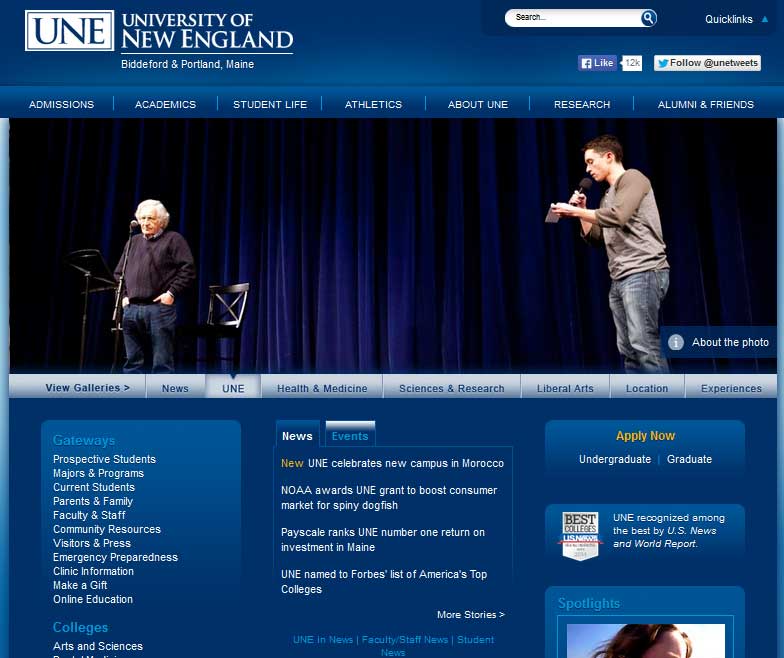Image resolution: width=784 pixels, height=658 pixels.
Task: Click the UNE logo box
Action: [70, 30]
